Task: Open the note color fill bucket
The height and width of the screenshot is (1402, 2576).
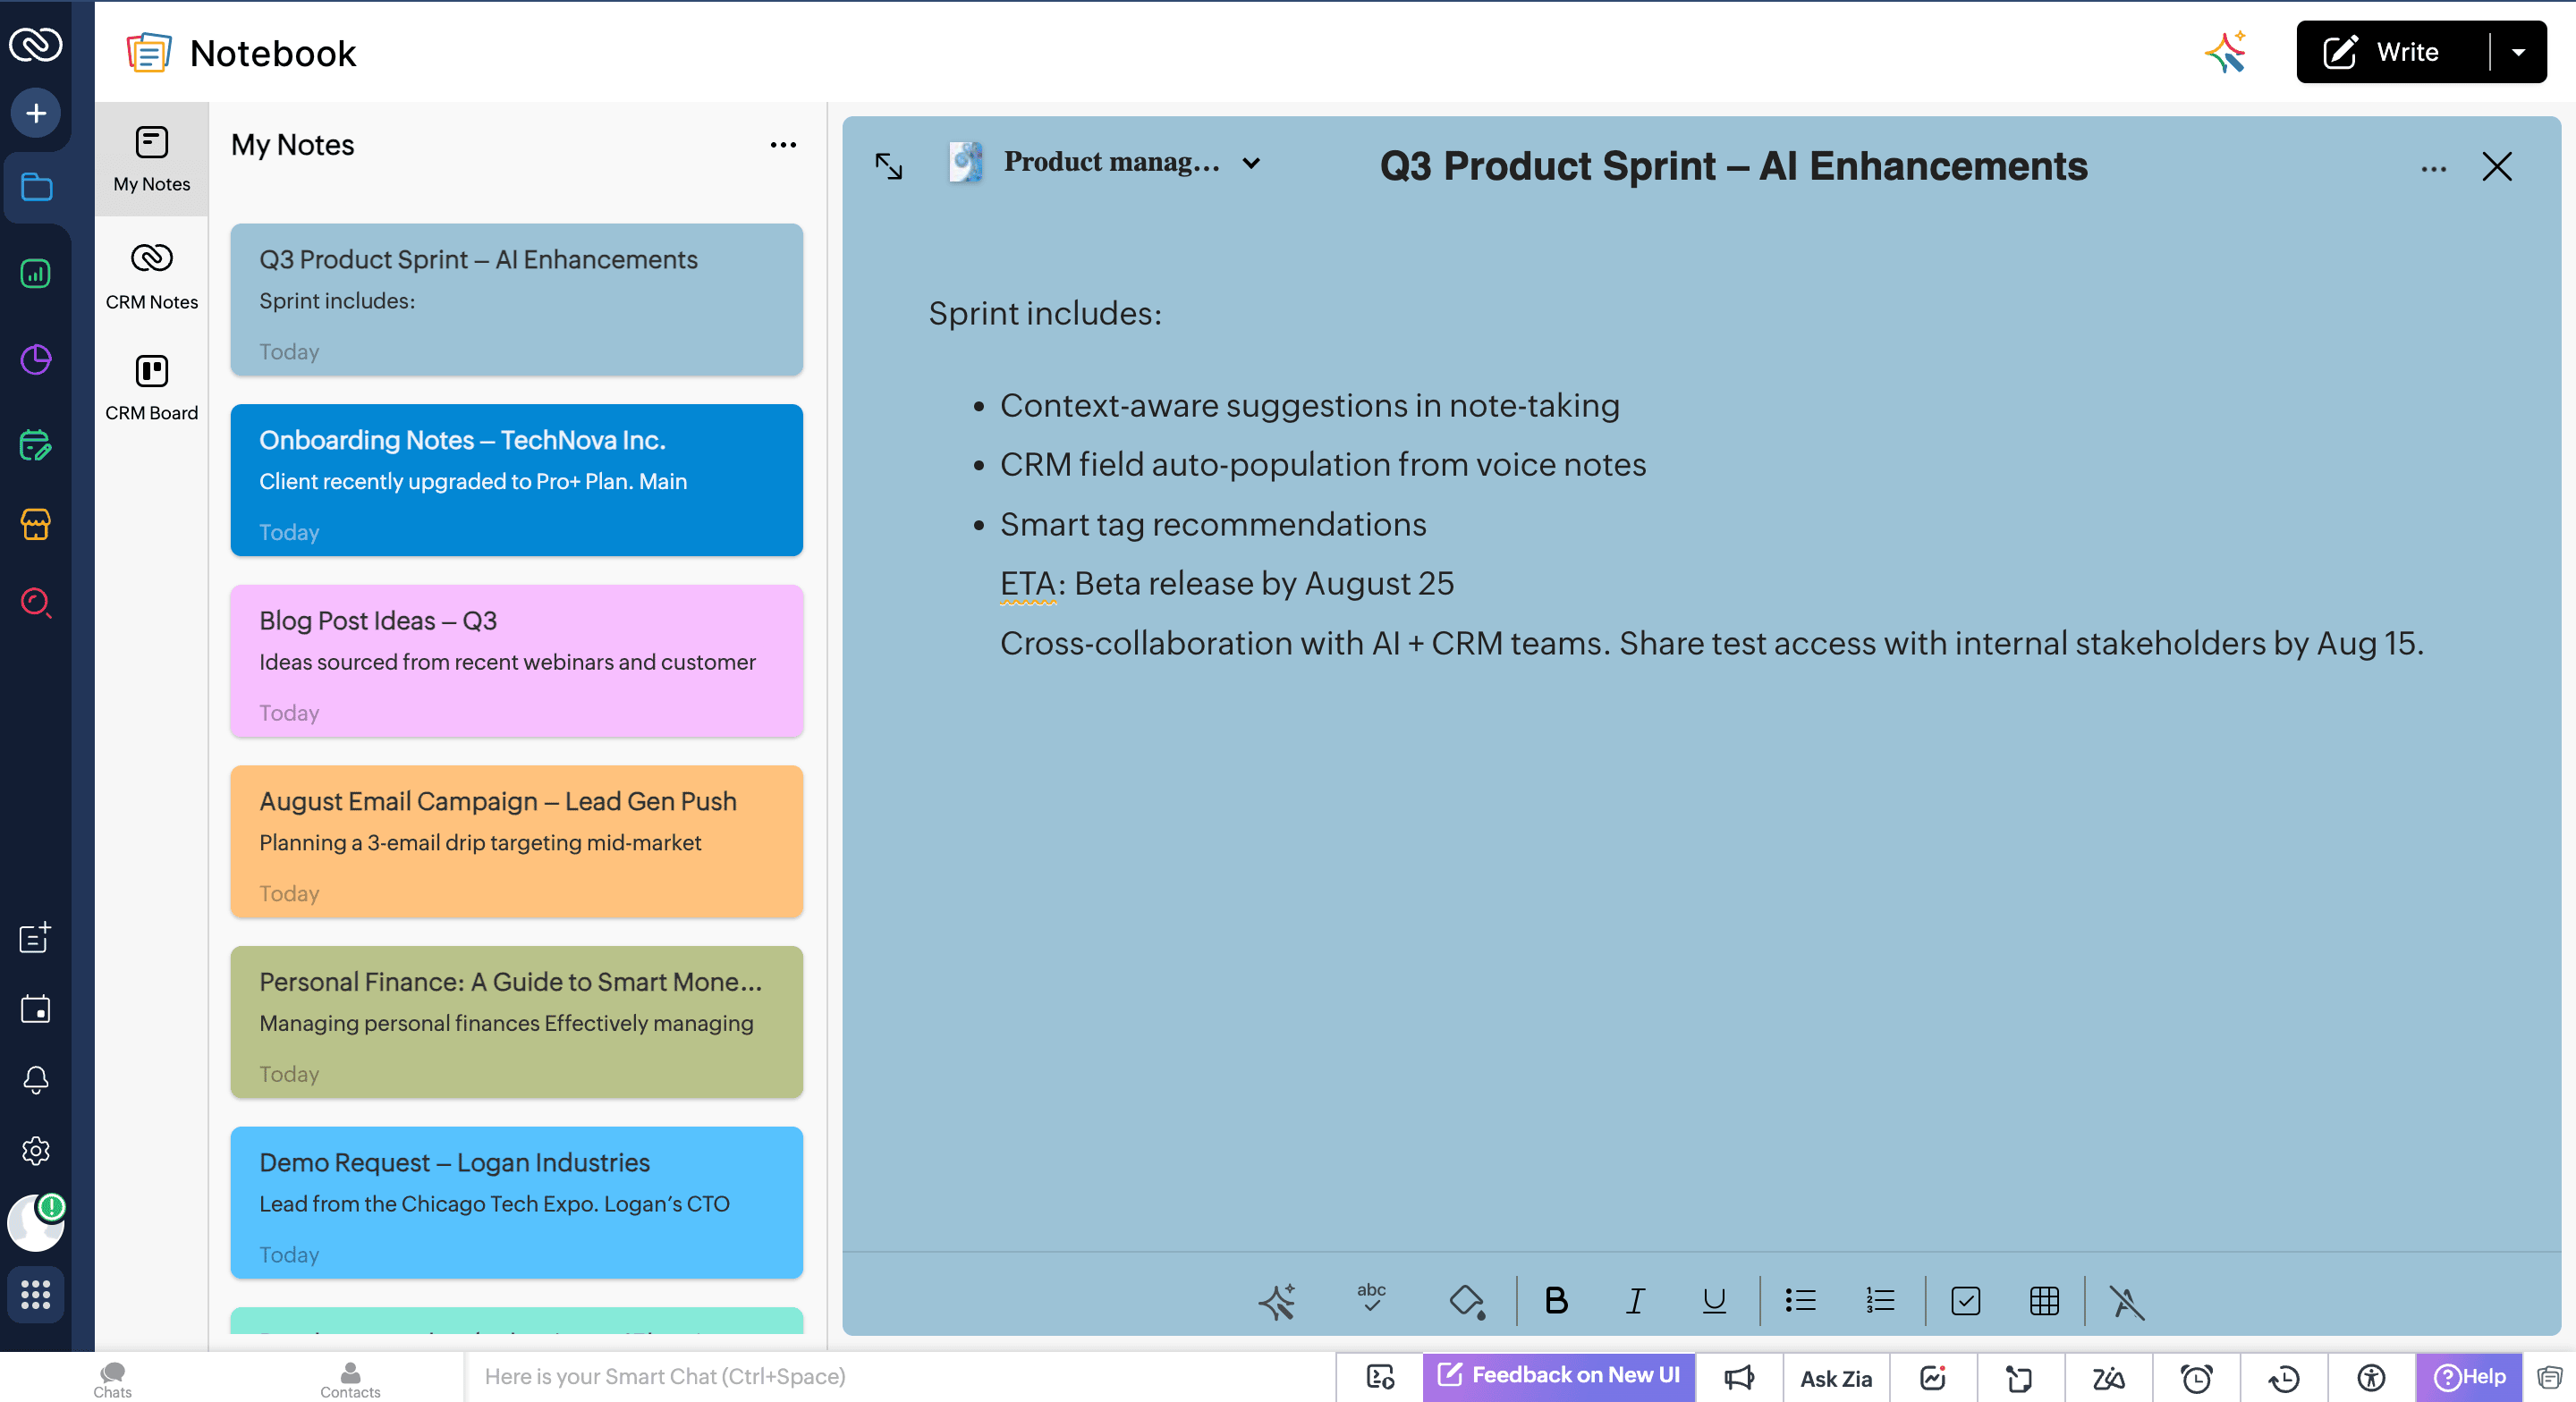Action: click(1466, 1300)
